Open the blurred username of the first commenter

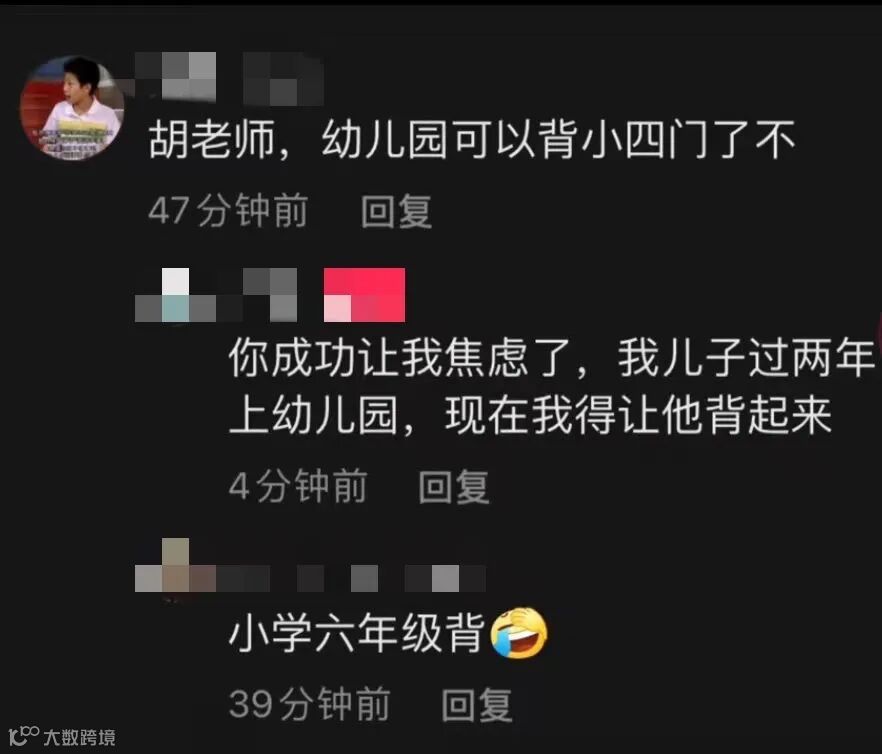click(x=230, y=79)
